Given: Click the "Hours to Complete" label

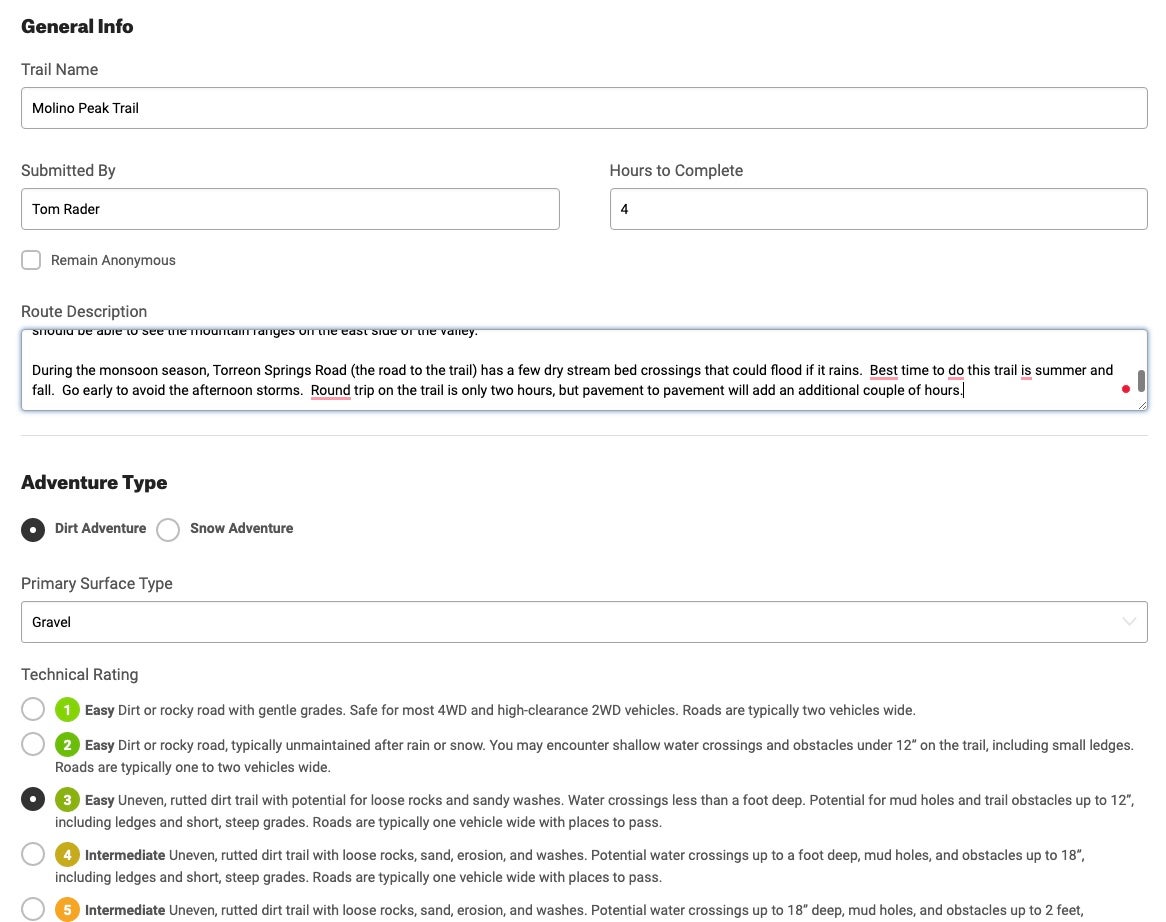Looking at the screenshot, I should click(x=676, y=170).
